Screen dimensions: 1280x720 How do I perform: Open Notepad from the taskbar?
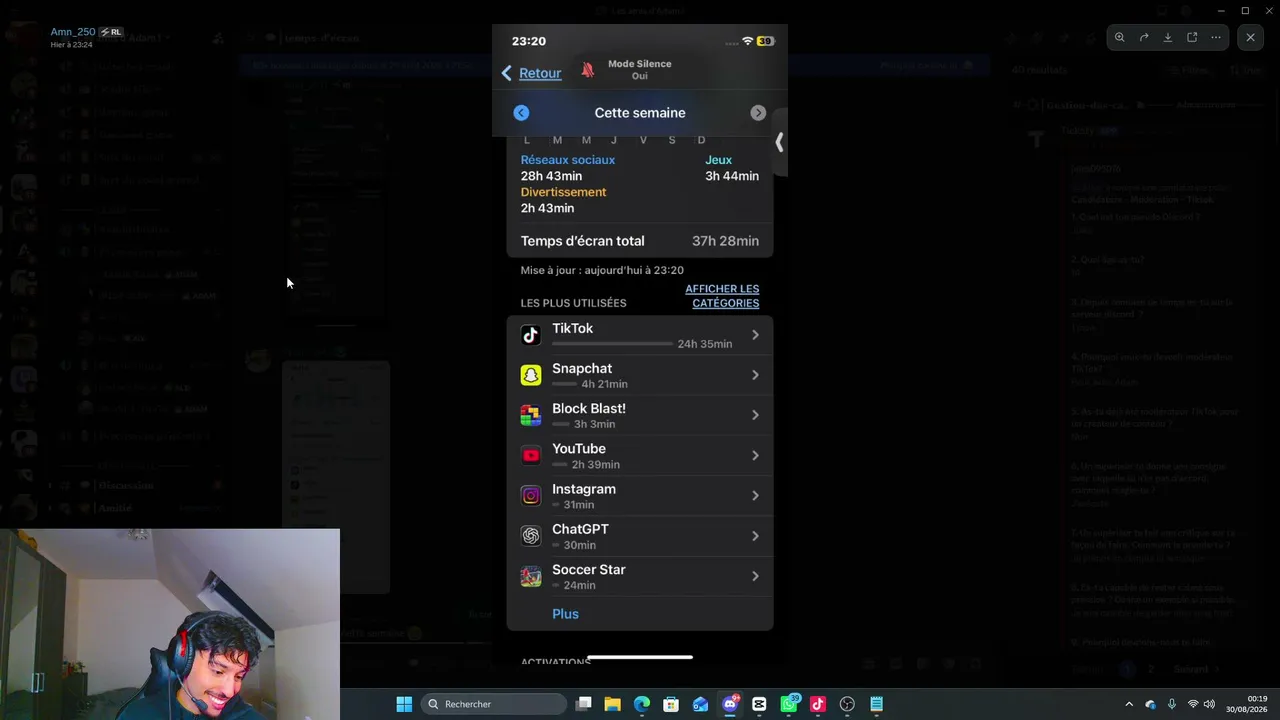[876, 704]
